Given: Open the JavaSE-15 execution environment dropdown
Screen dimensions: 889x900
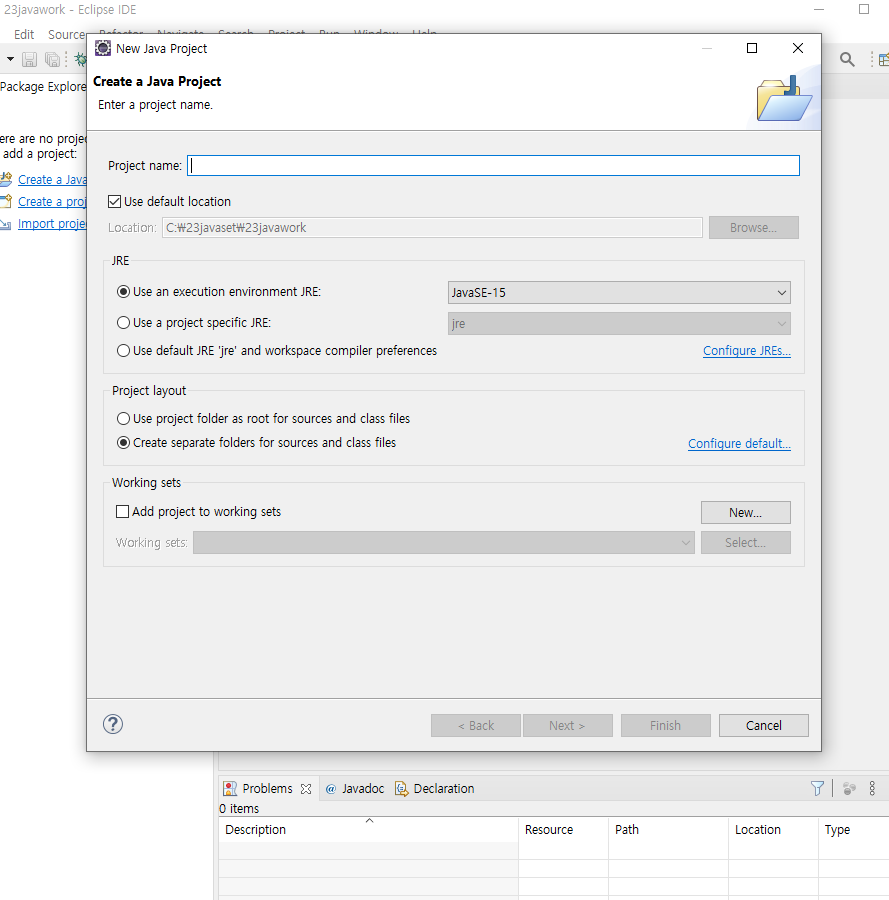Looking at the screenshot, I should (619, 293).
